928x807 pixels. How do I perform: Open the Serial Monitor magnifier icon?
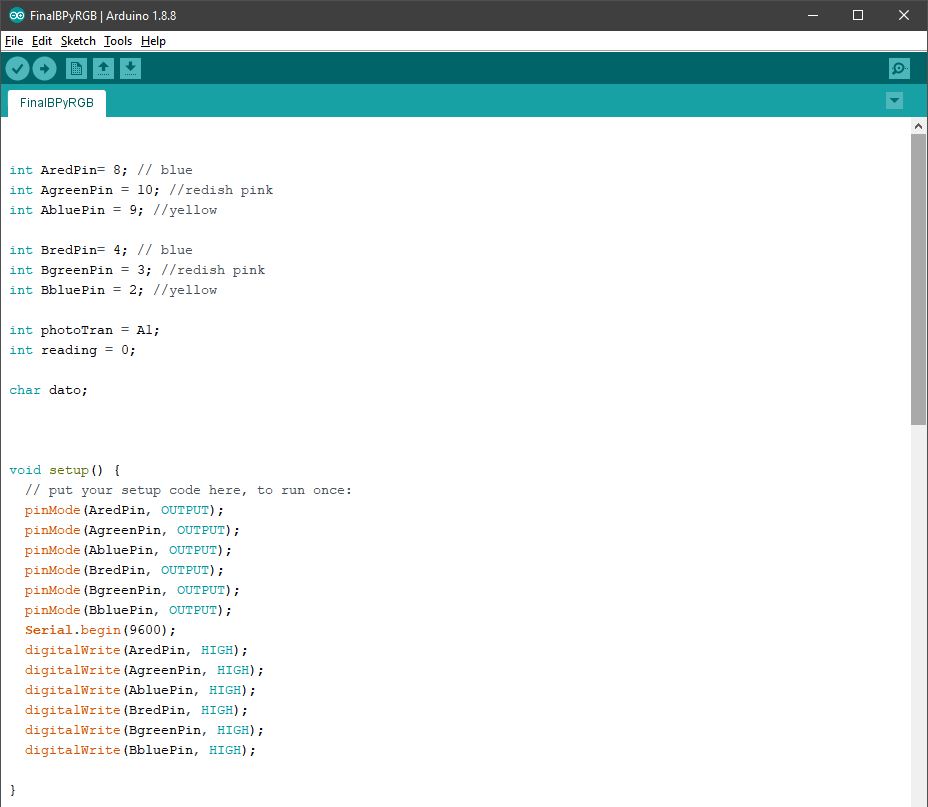(x=899, y=69)
